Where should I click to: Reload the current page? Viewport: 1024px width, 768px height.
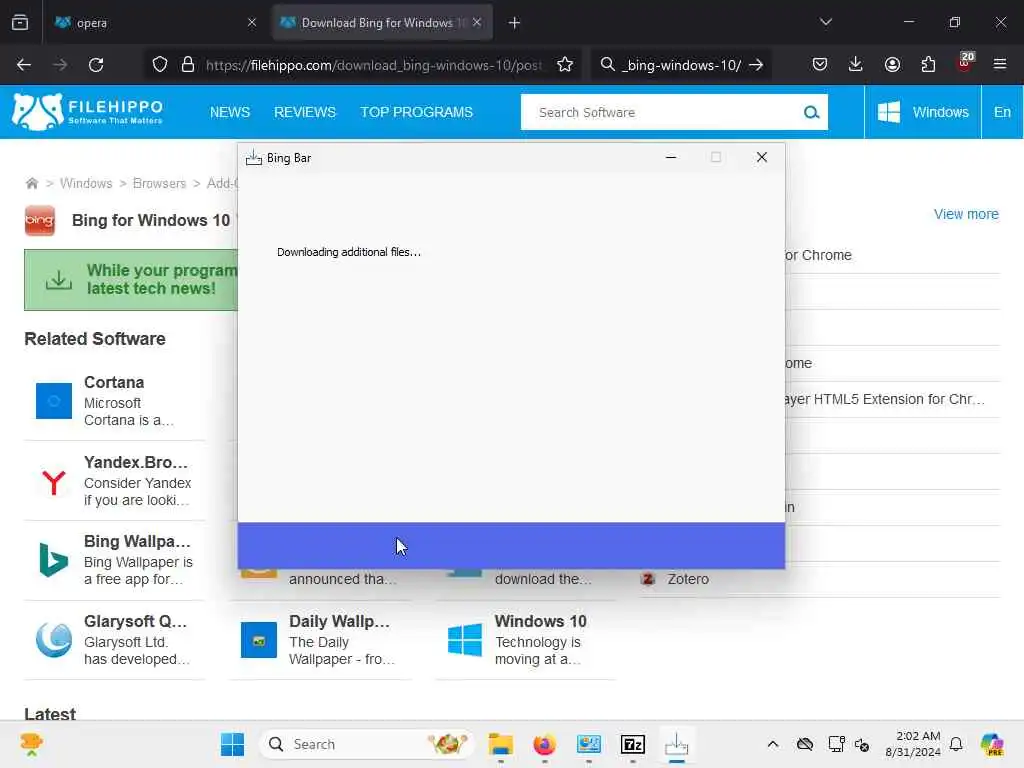[96, 65]
